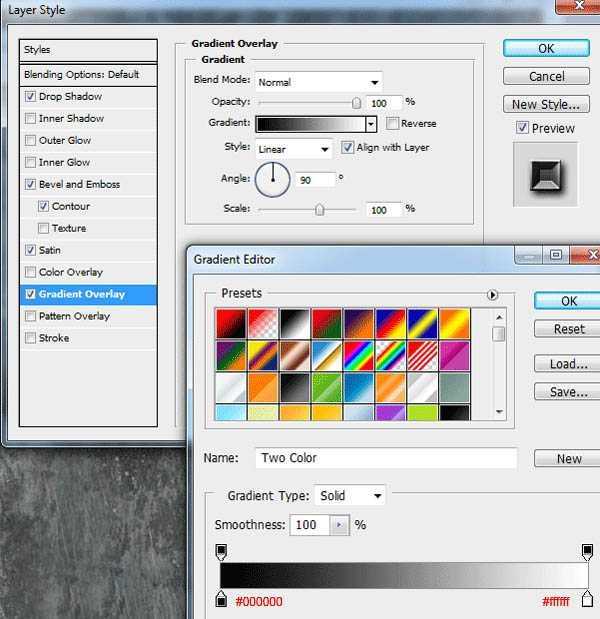
Task: Enable the Stroke effect checkbox
Action: [31, 338]
